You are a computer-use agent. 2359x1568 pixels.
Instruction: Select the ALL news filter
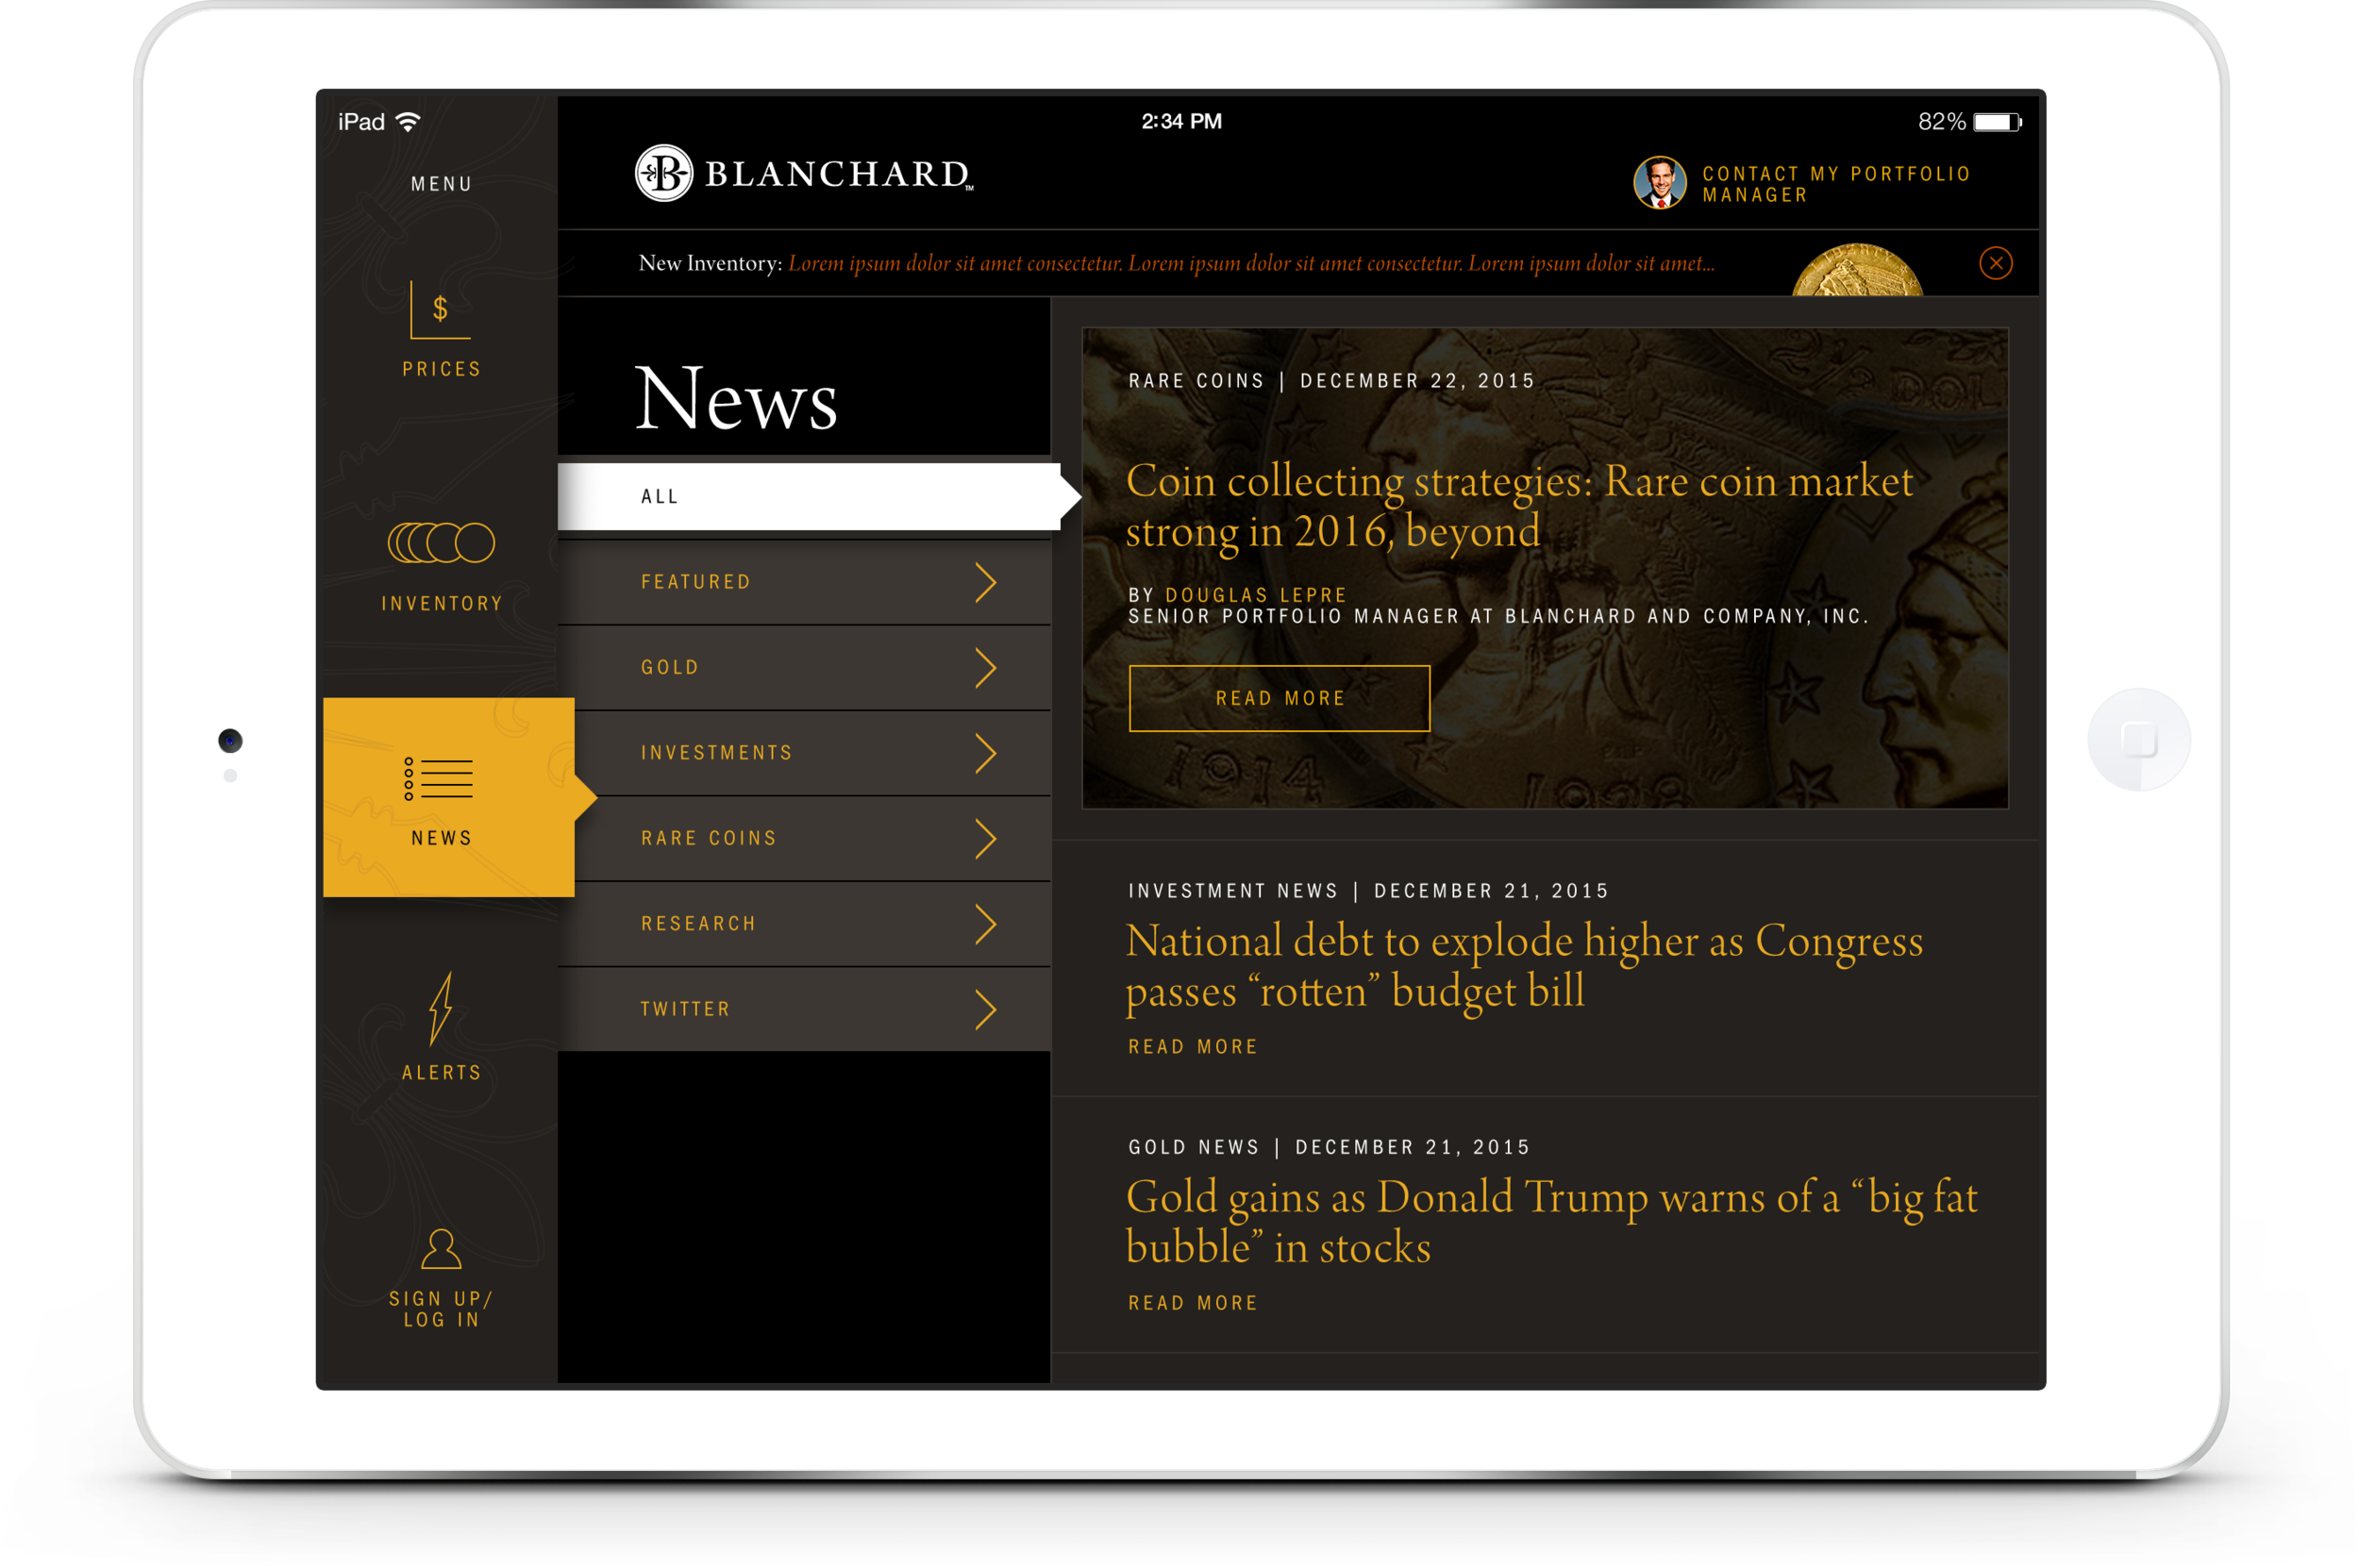[809, 496]
